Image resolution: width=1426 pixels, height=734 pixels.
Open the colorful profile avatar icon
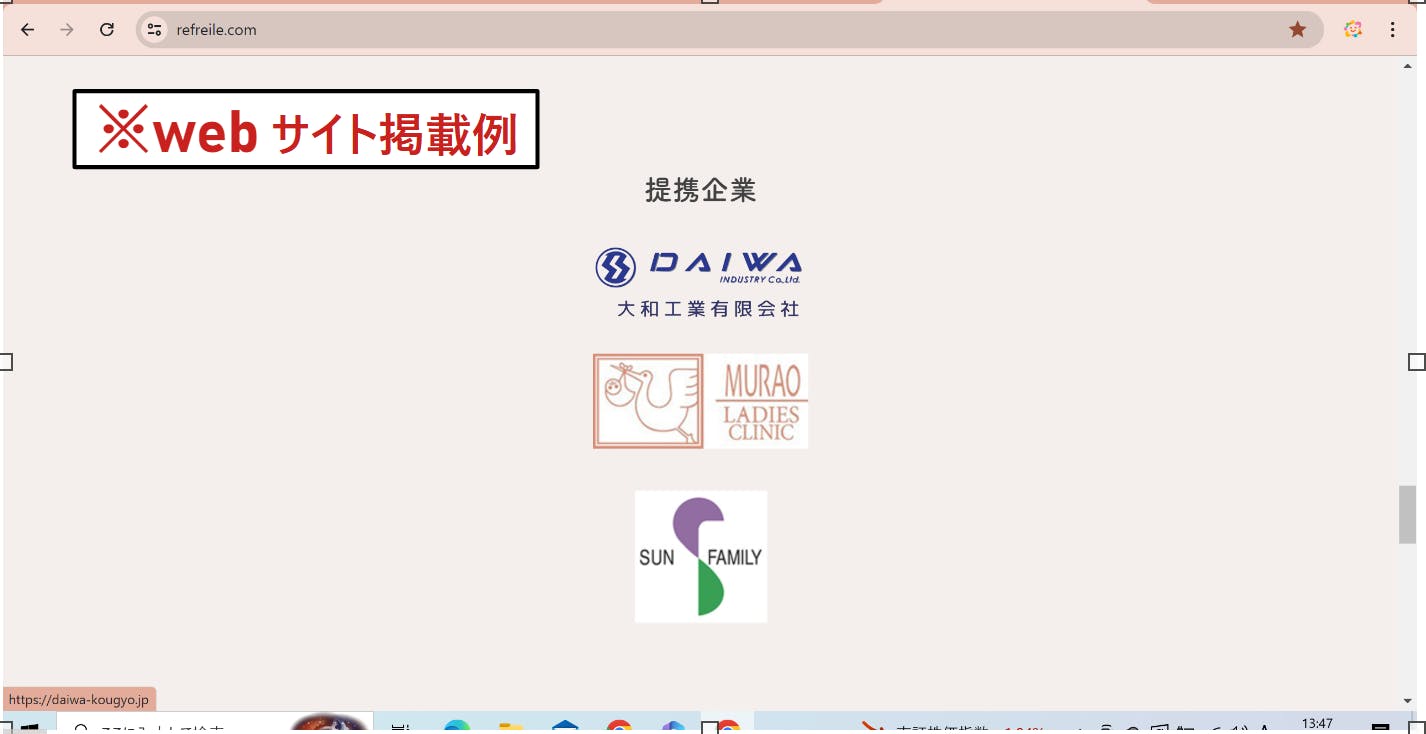point(1353,30)
